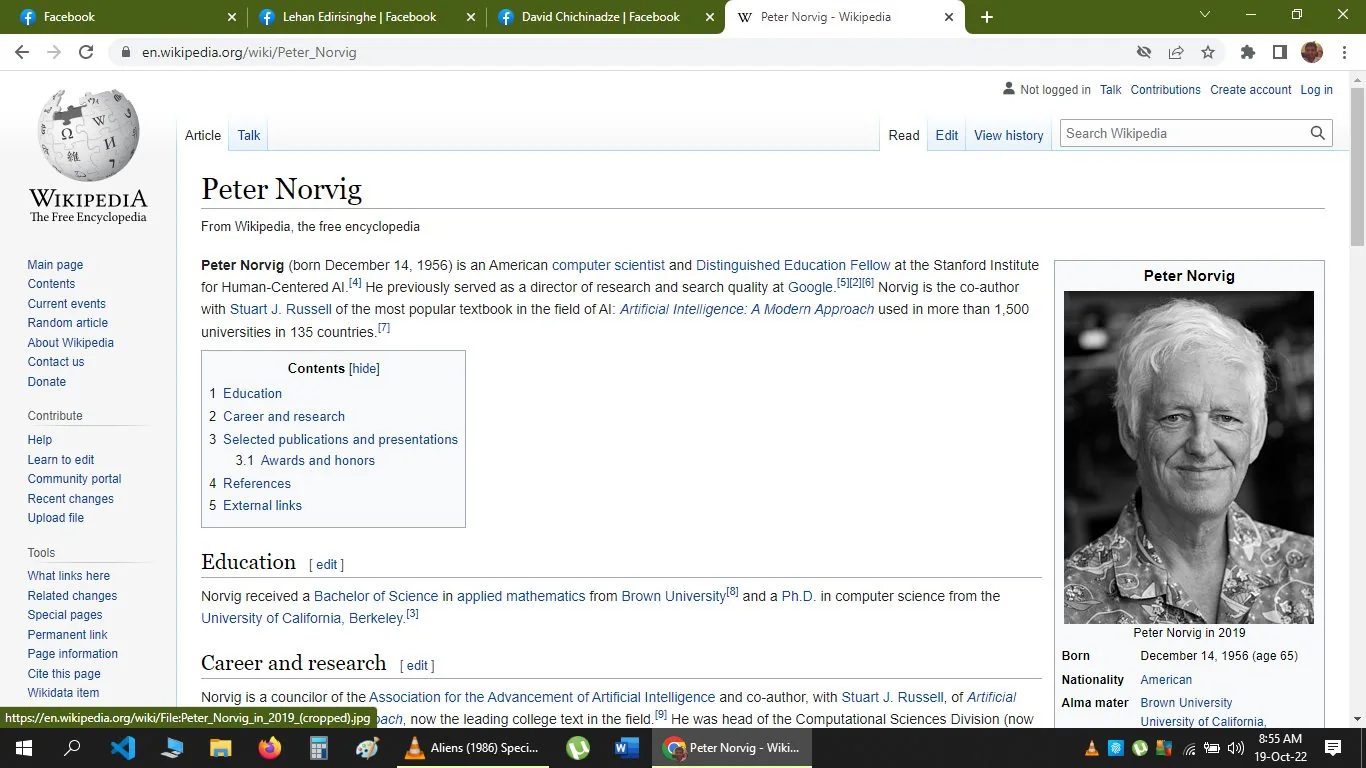Jump to Career and research in Contents

coord(284,416)
